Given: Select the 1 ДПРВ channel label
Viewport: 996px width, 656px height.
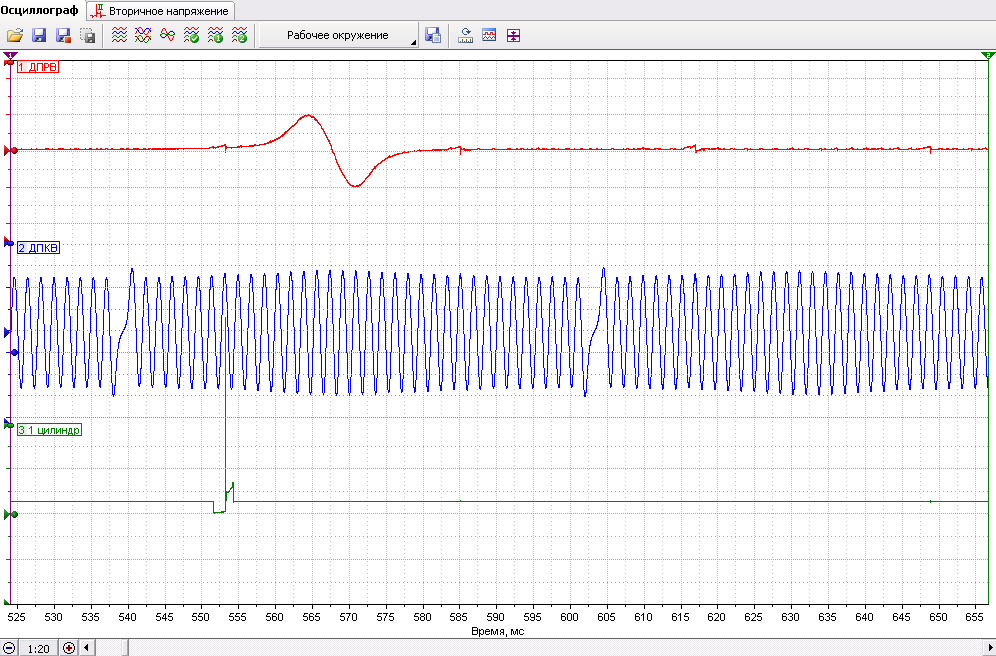Looking at the screenshot, I should (x=38, y=67).
